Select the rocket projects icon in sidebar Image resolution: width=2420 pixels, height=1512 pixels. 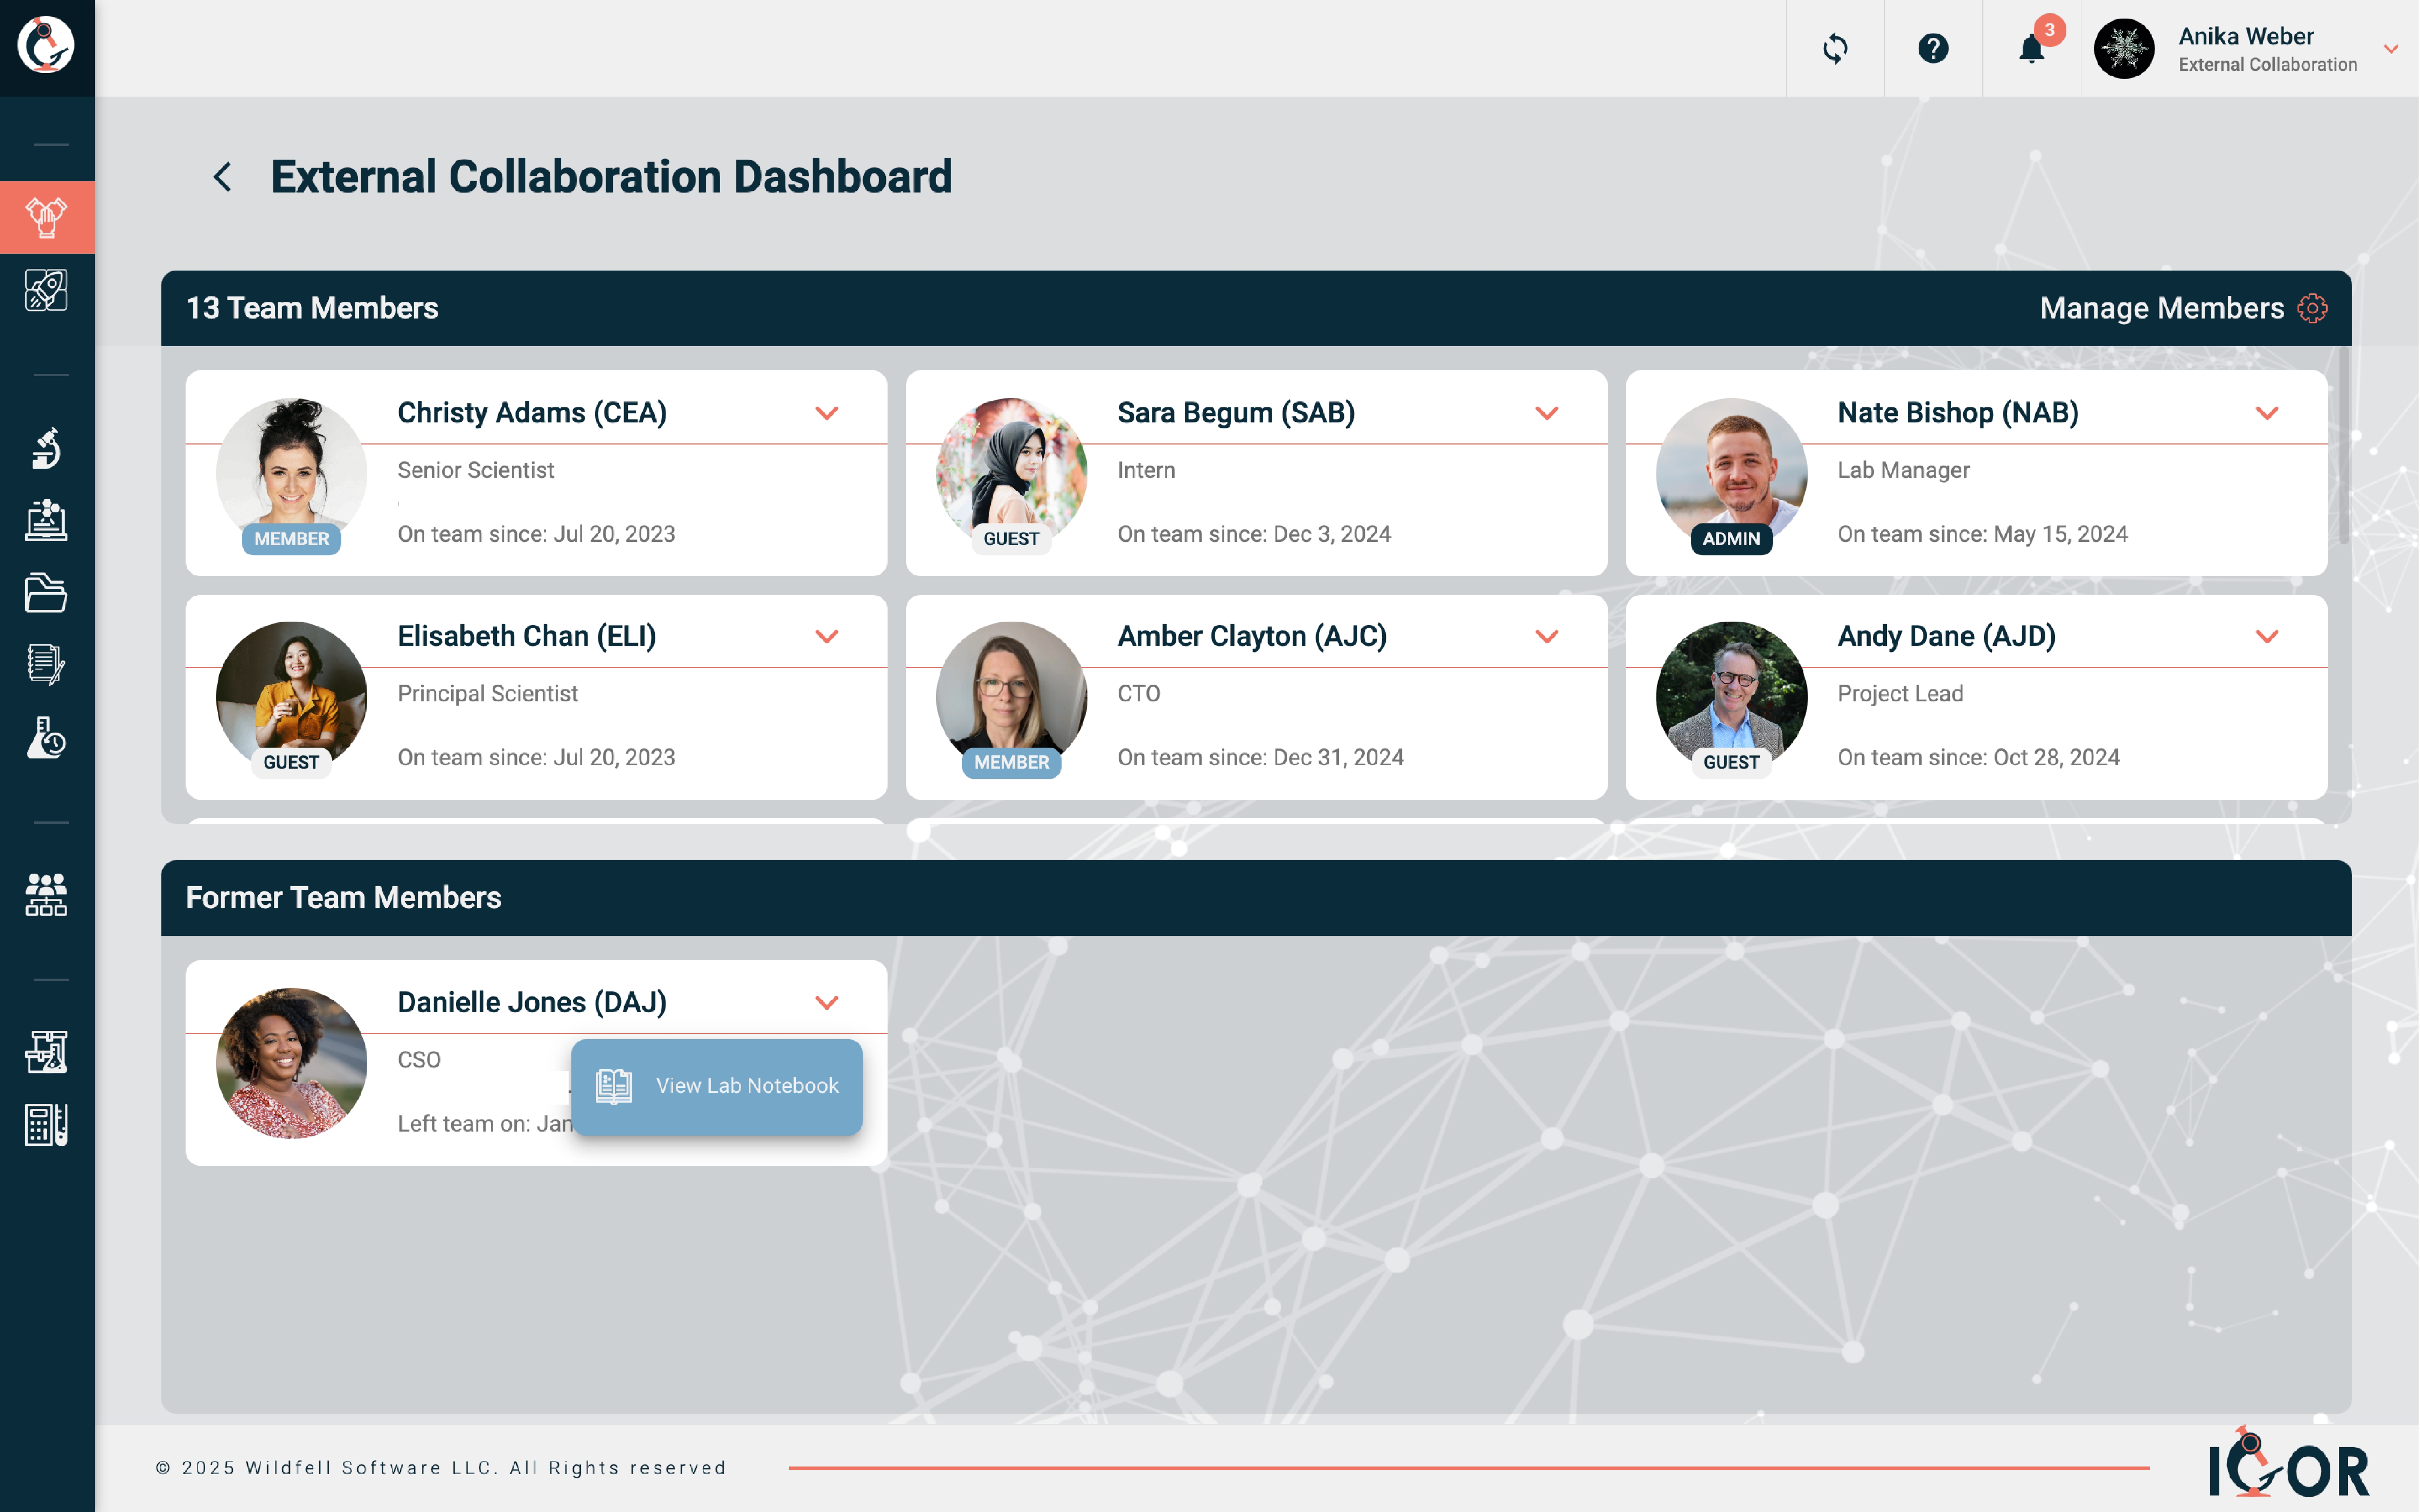coord(46,291)
